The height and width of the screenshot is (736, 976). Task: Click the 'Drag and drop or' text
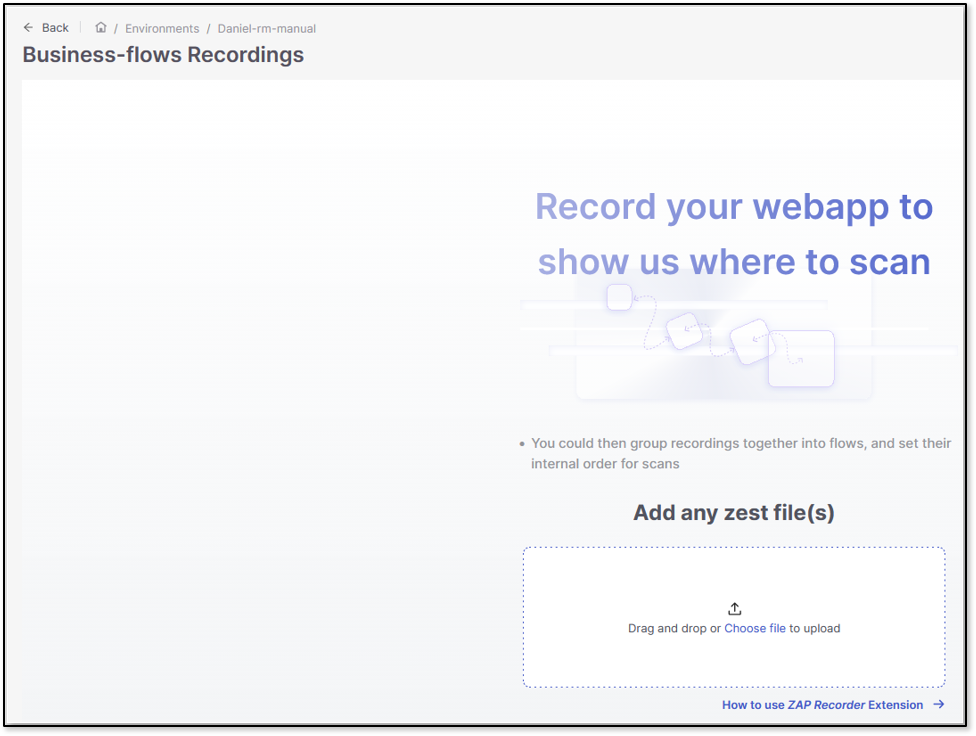(x=674, y=628)
